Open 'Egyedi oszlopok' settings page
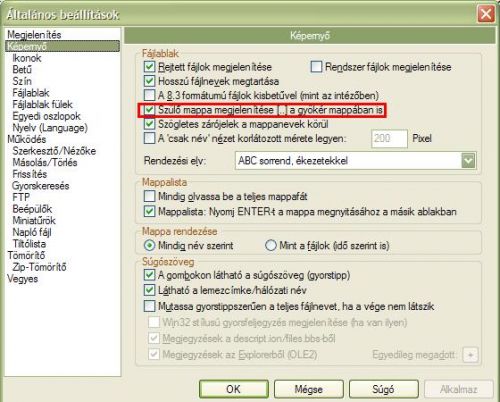The width and height of the screenshot is (500, 402). point(46,116)
